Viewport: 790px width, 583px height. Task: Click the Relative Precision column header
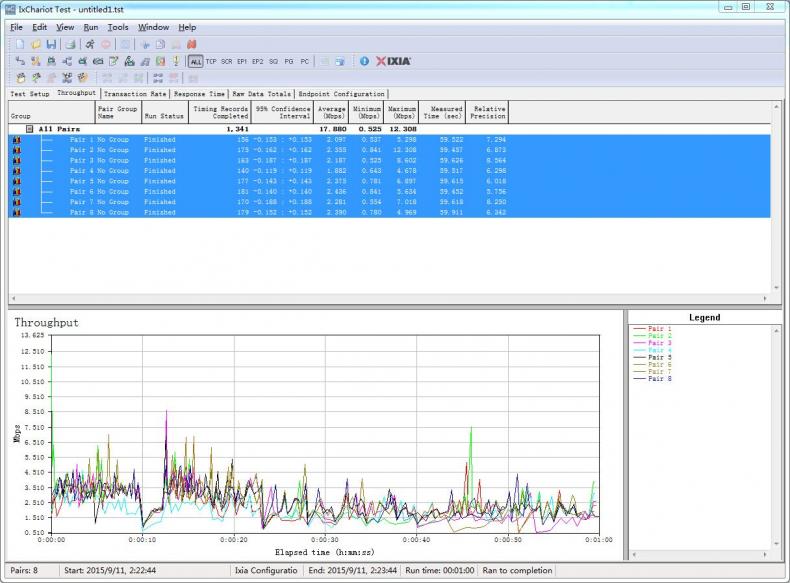point(487,112)
